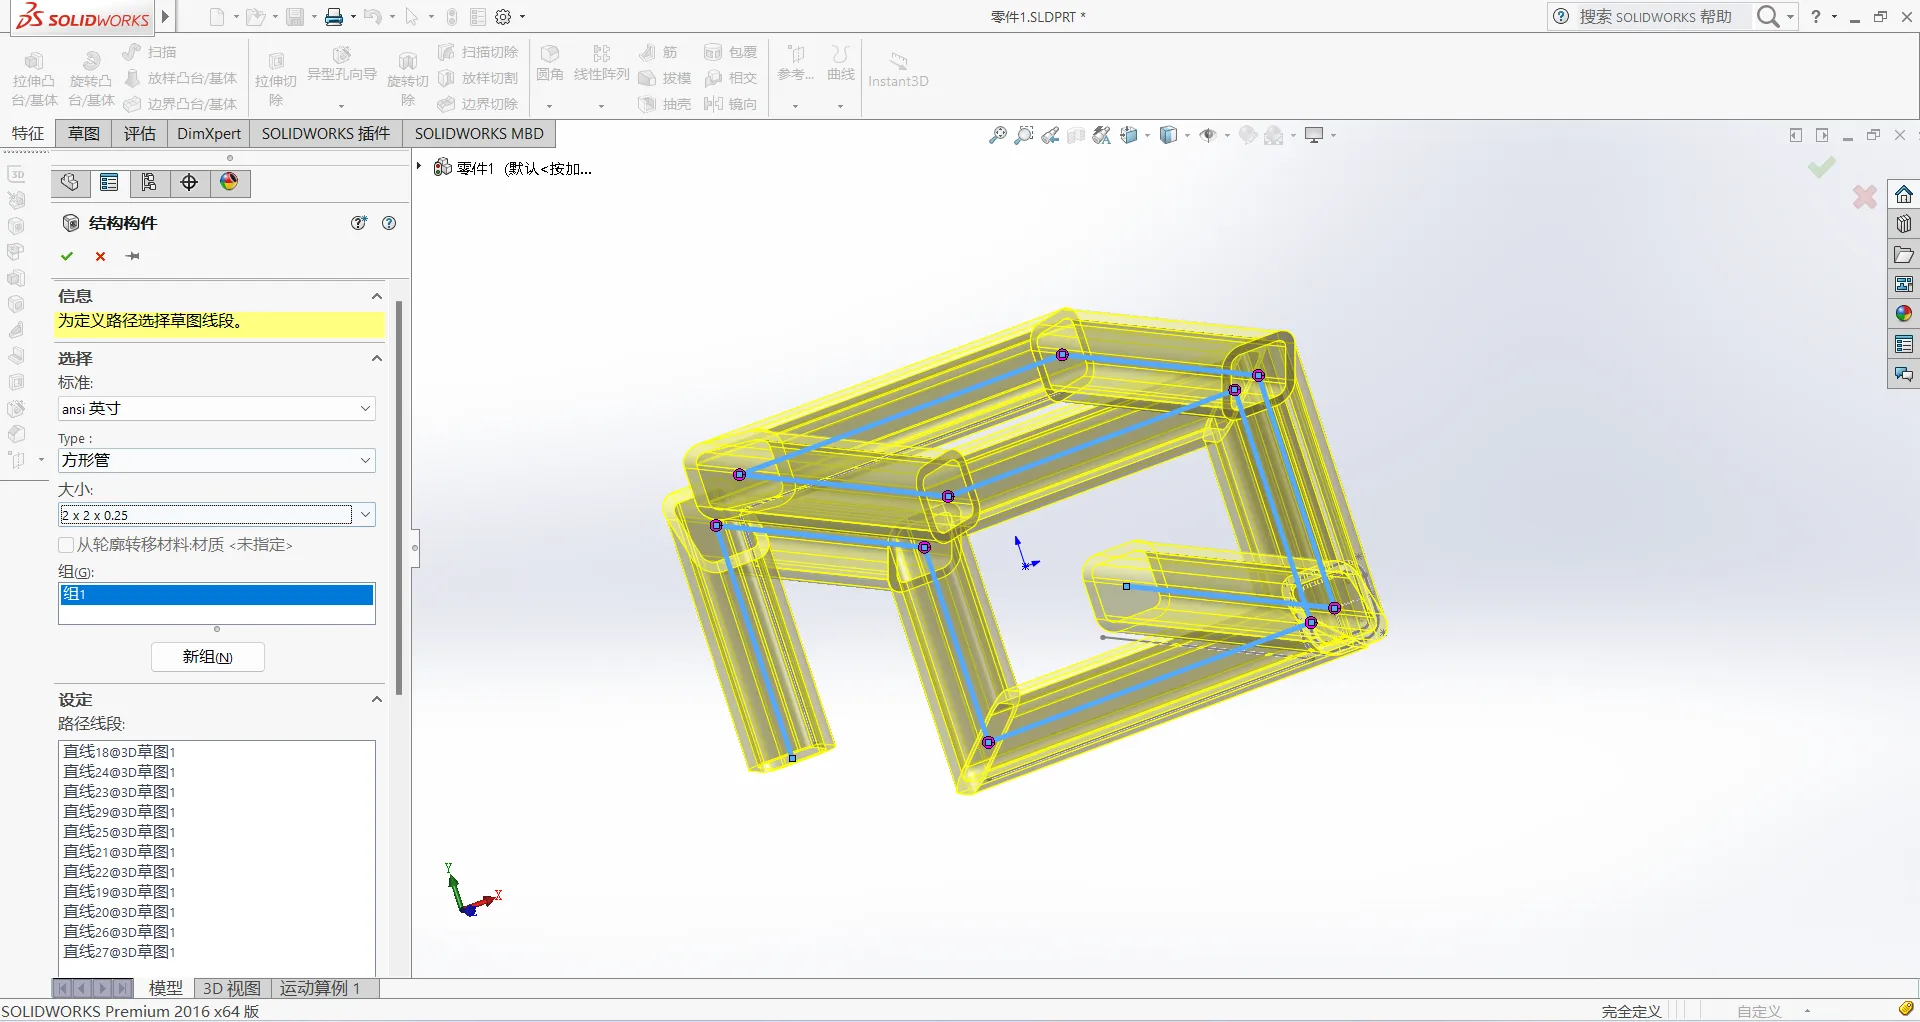Toggle Instant3D in the ribbon
Screen dimensions: 1920x1022
pos(898,69)
